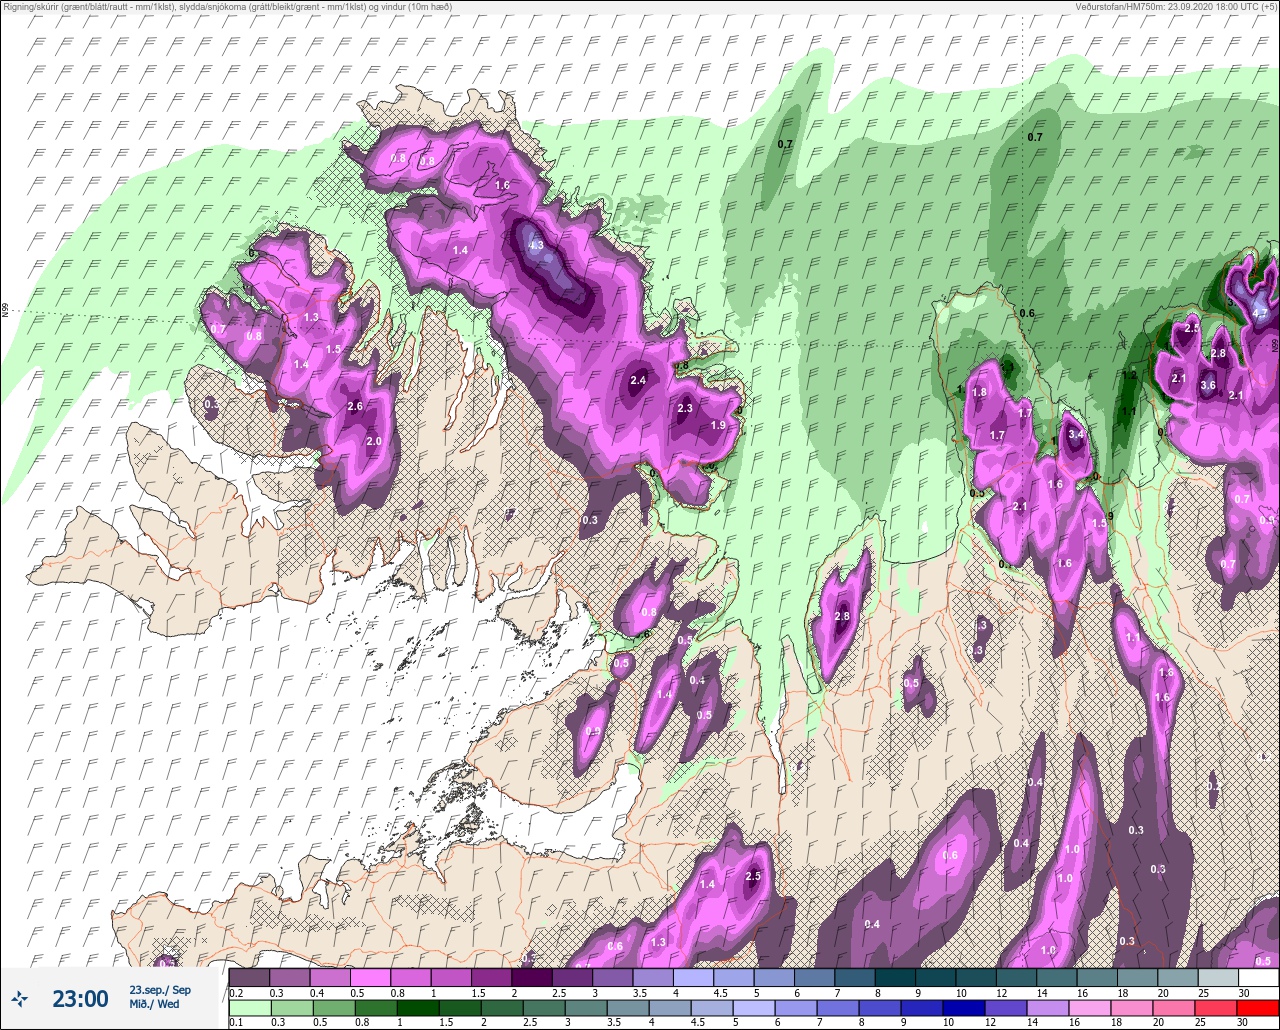The image size is (1280, 1030).
Task: Click the 2.0 value on the map
Action: (374, 441)
